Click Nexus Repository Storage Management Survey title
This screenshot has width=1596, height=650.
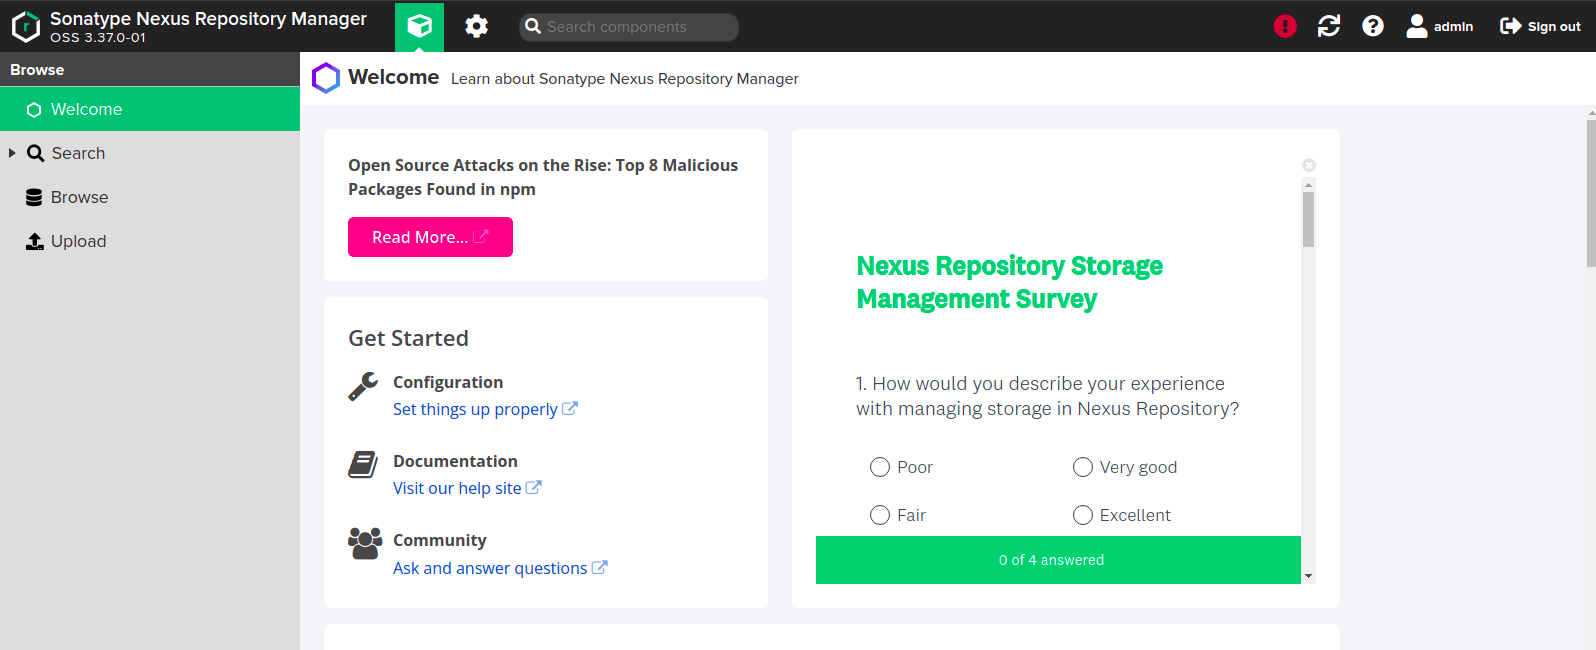(x=1009, y=282)
